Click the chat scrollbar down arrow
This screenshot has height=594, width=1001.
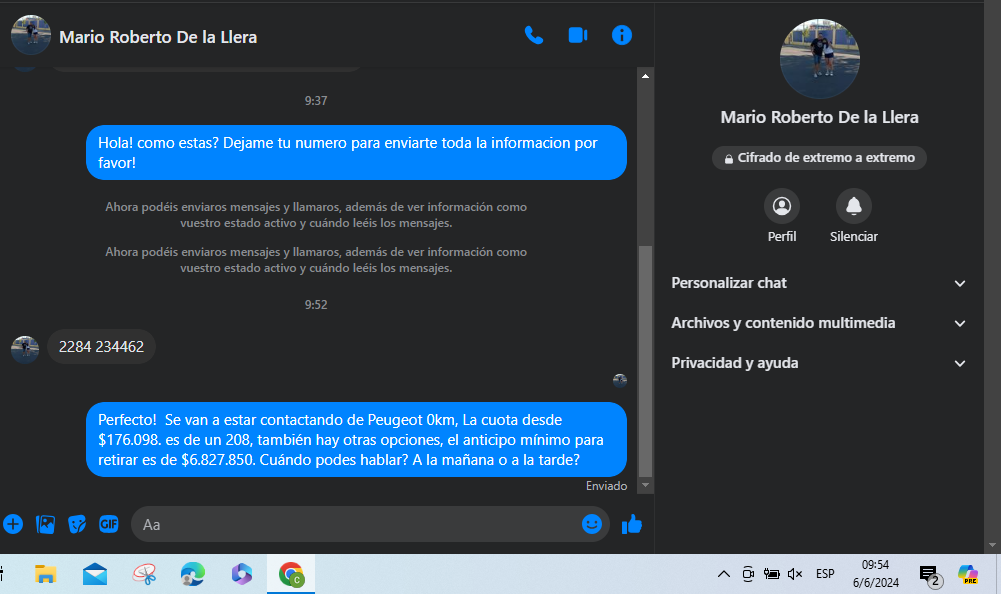646,485
